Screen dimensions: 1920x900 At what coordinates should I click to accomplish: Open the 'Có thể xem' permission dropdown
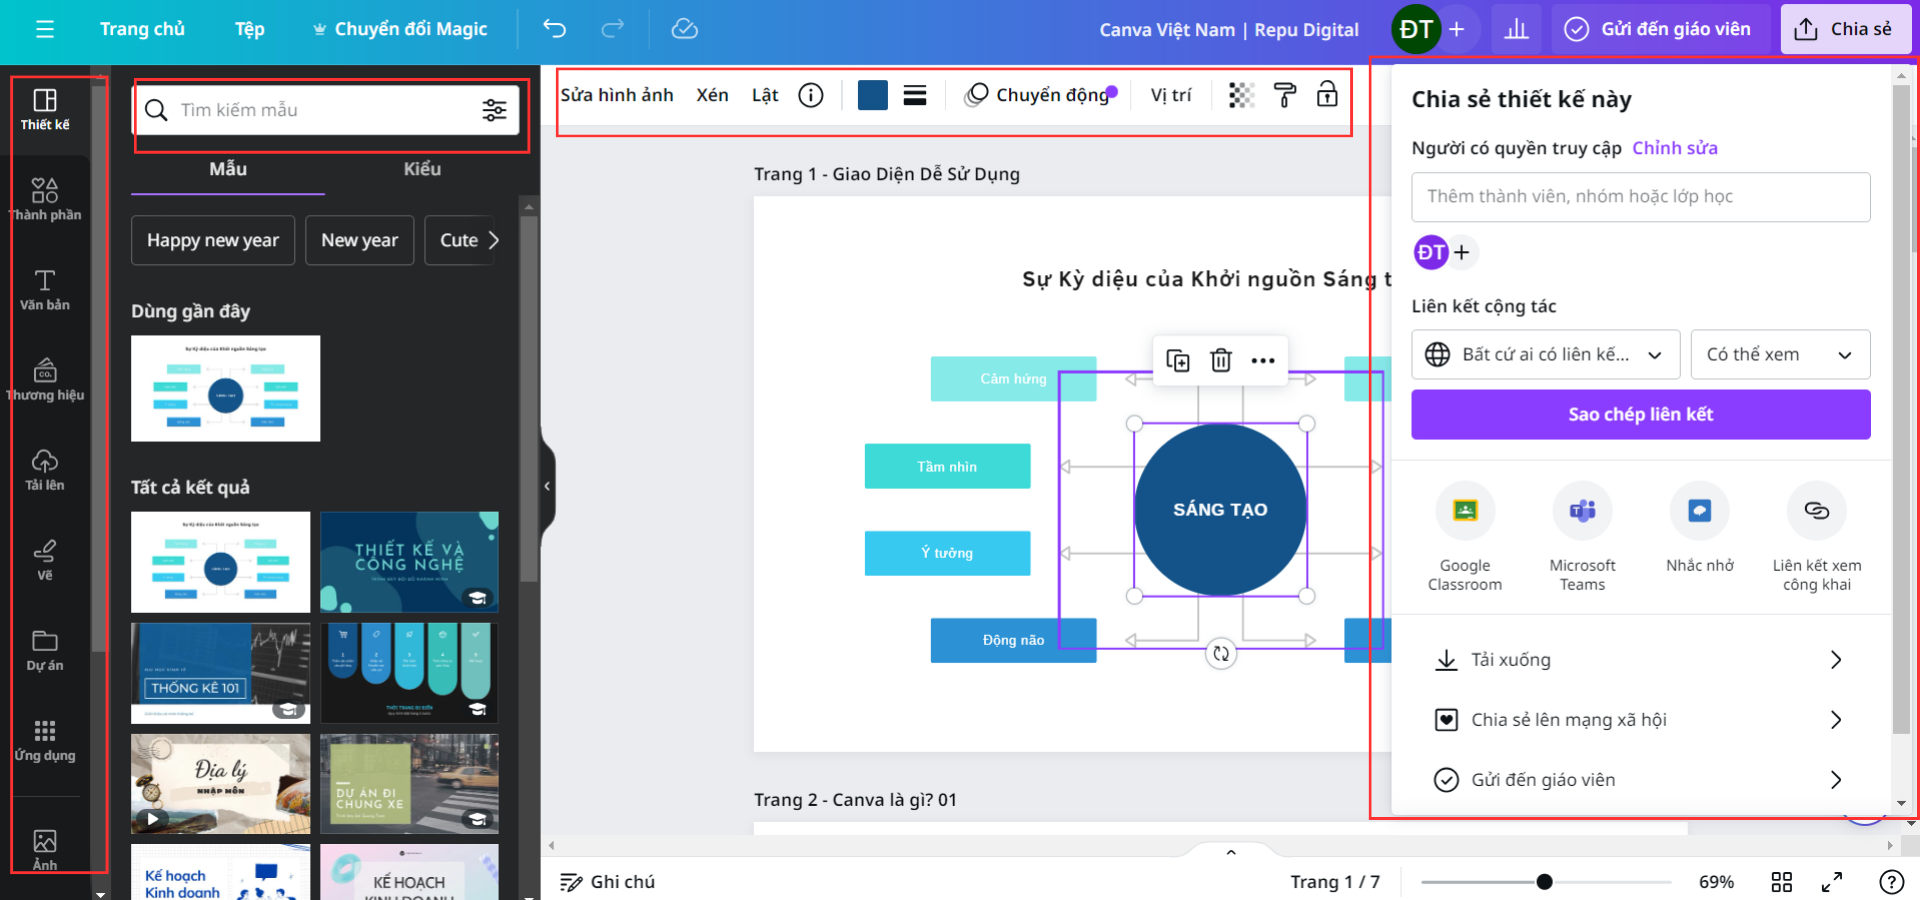pos(1779,355)
